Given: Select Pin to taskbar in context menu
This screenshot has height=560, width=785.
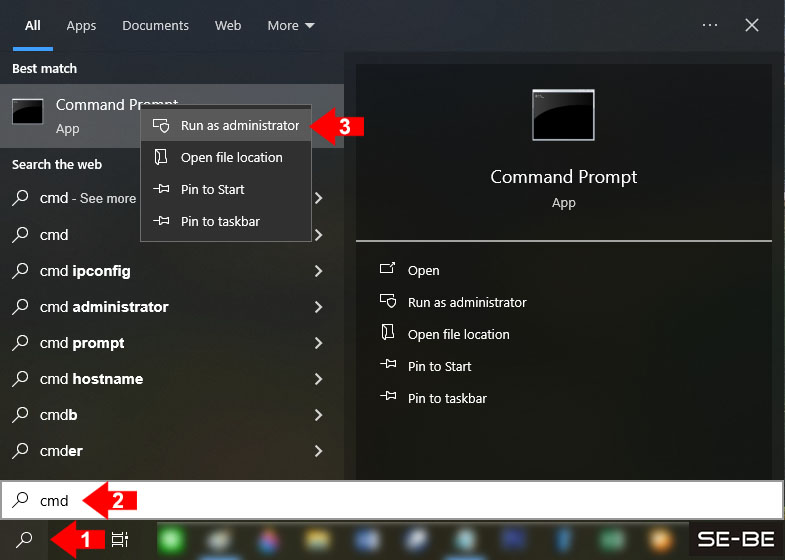Looking at the screenshot, I should click(x=220, y=222).
